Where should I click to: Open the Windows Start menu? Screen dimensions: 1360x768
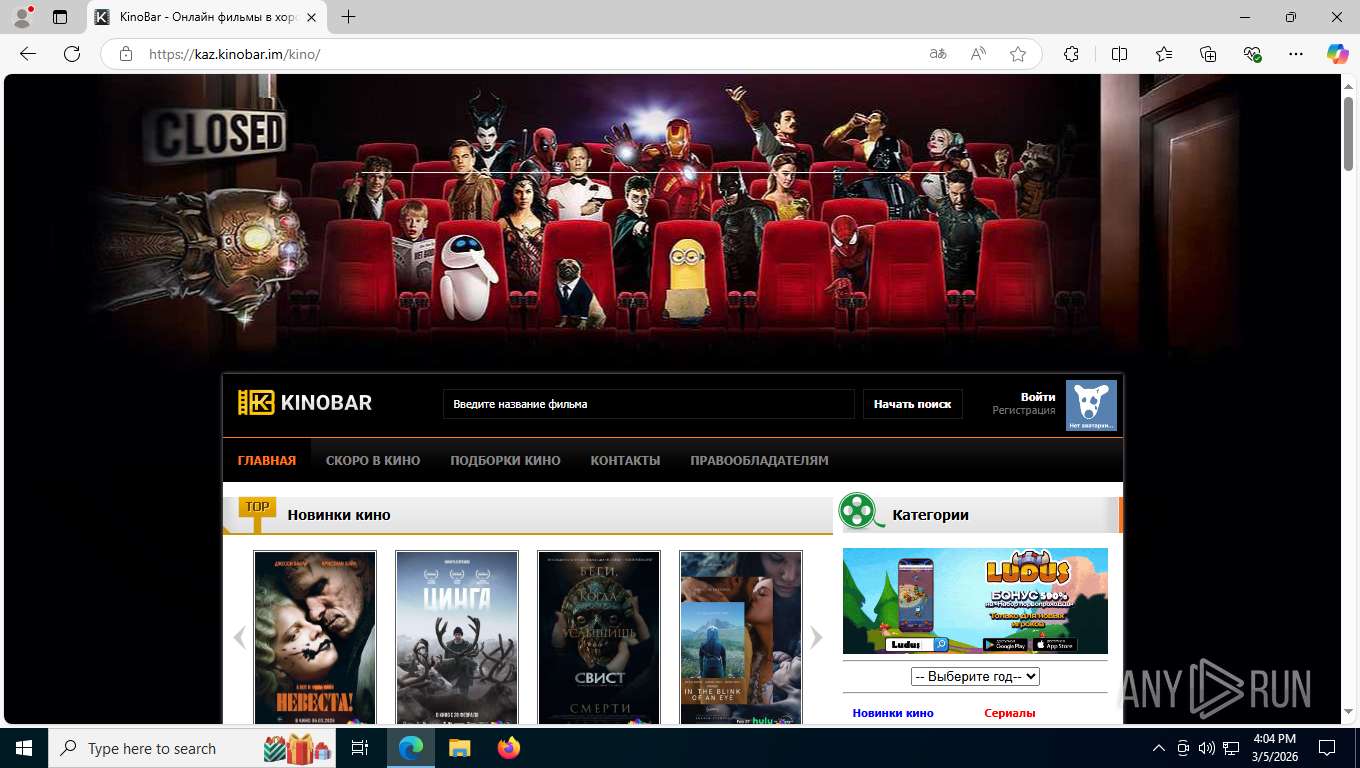23,748
